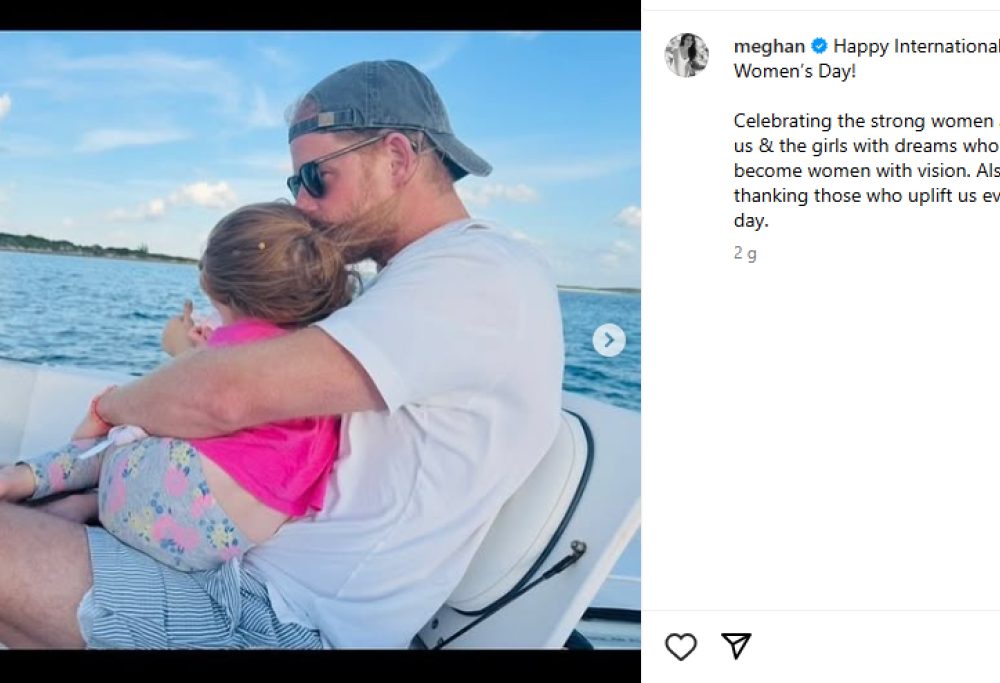Click the blue verified checkmark beside meghan

coord(820,46)
